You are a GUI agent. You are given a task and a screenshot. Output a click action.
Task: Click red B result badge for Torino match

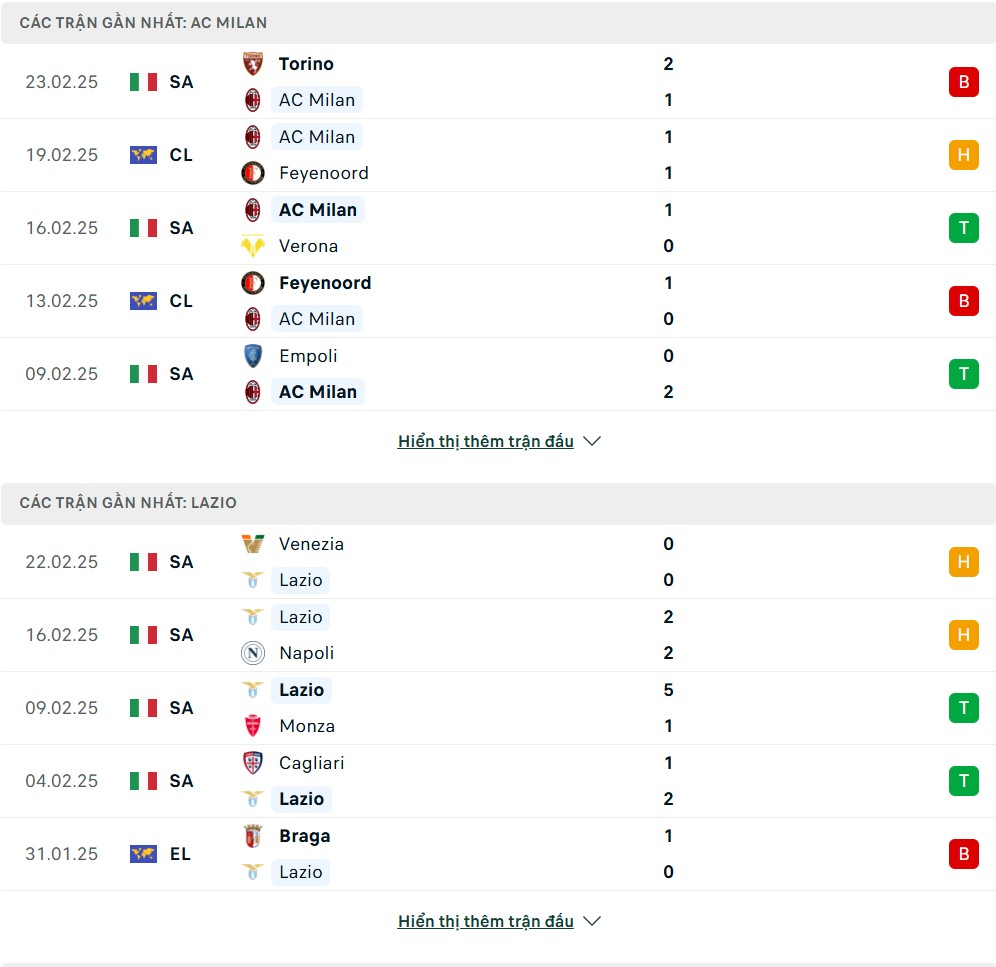click(963, 82)
